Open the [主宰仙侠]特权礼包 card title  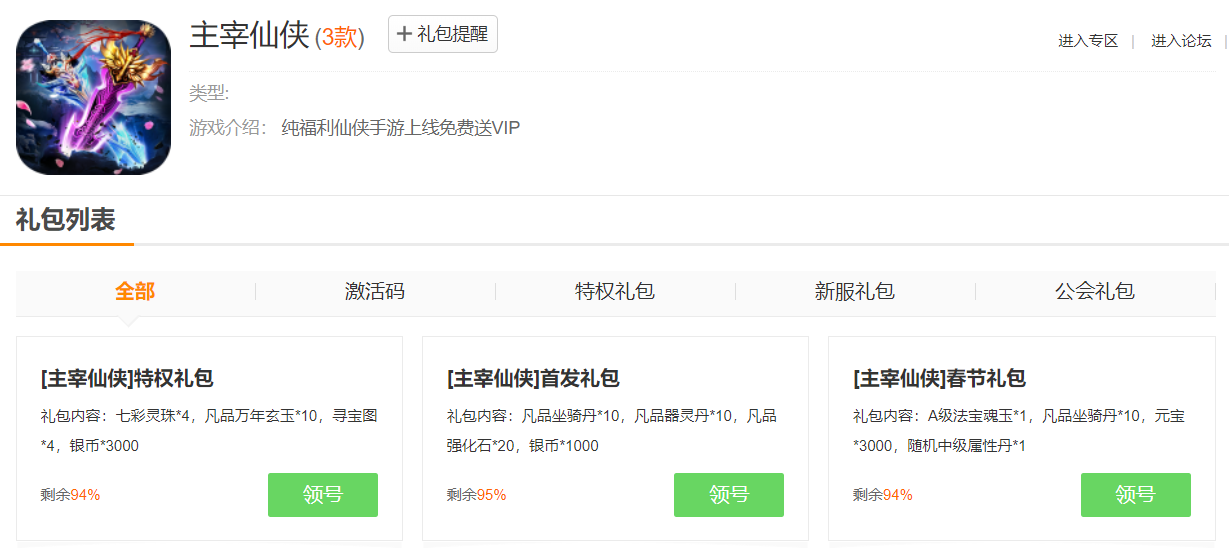tap(127, 379)
